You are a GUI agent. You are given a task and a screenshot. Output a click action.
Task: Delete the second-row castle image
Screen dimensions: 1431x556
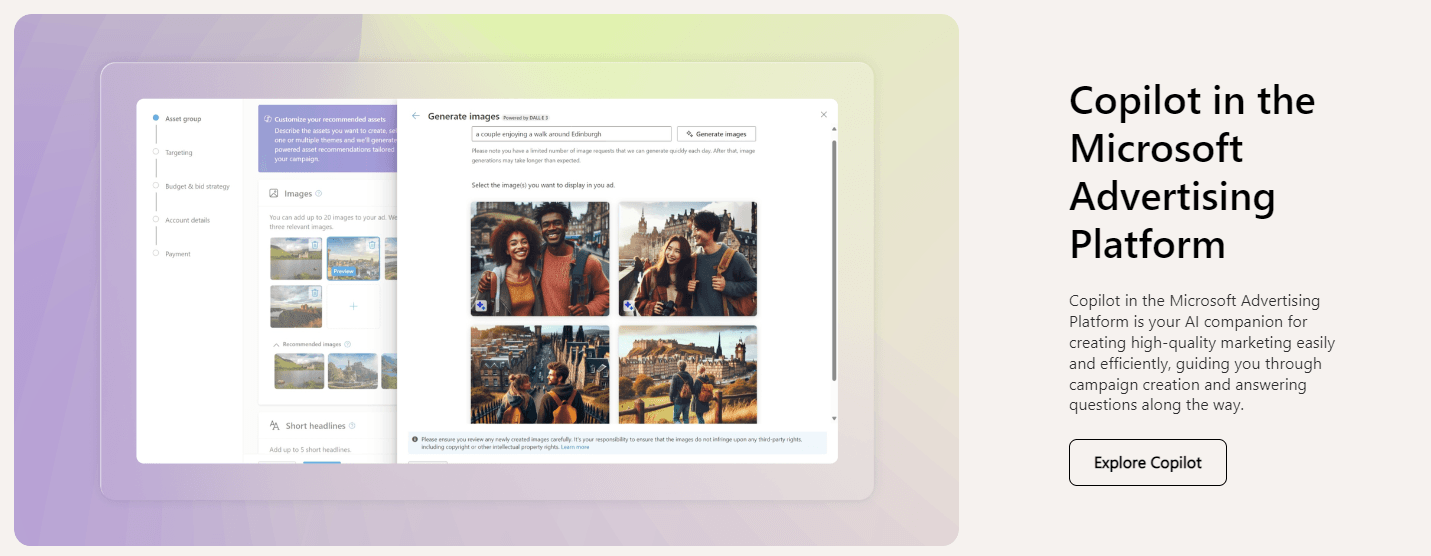tap(315, 294)
